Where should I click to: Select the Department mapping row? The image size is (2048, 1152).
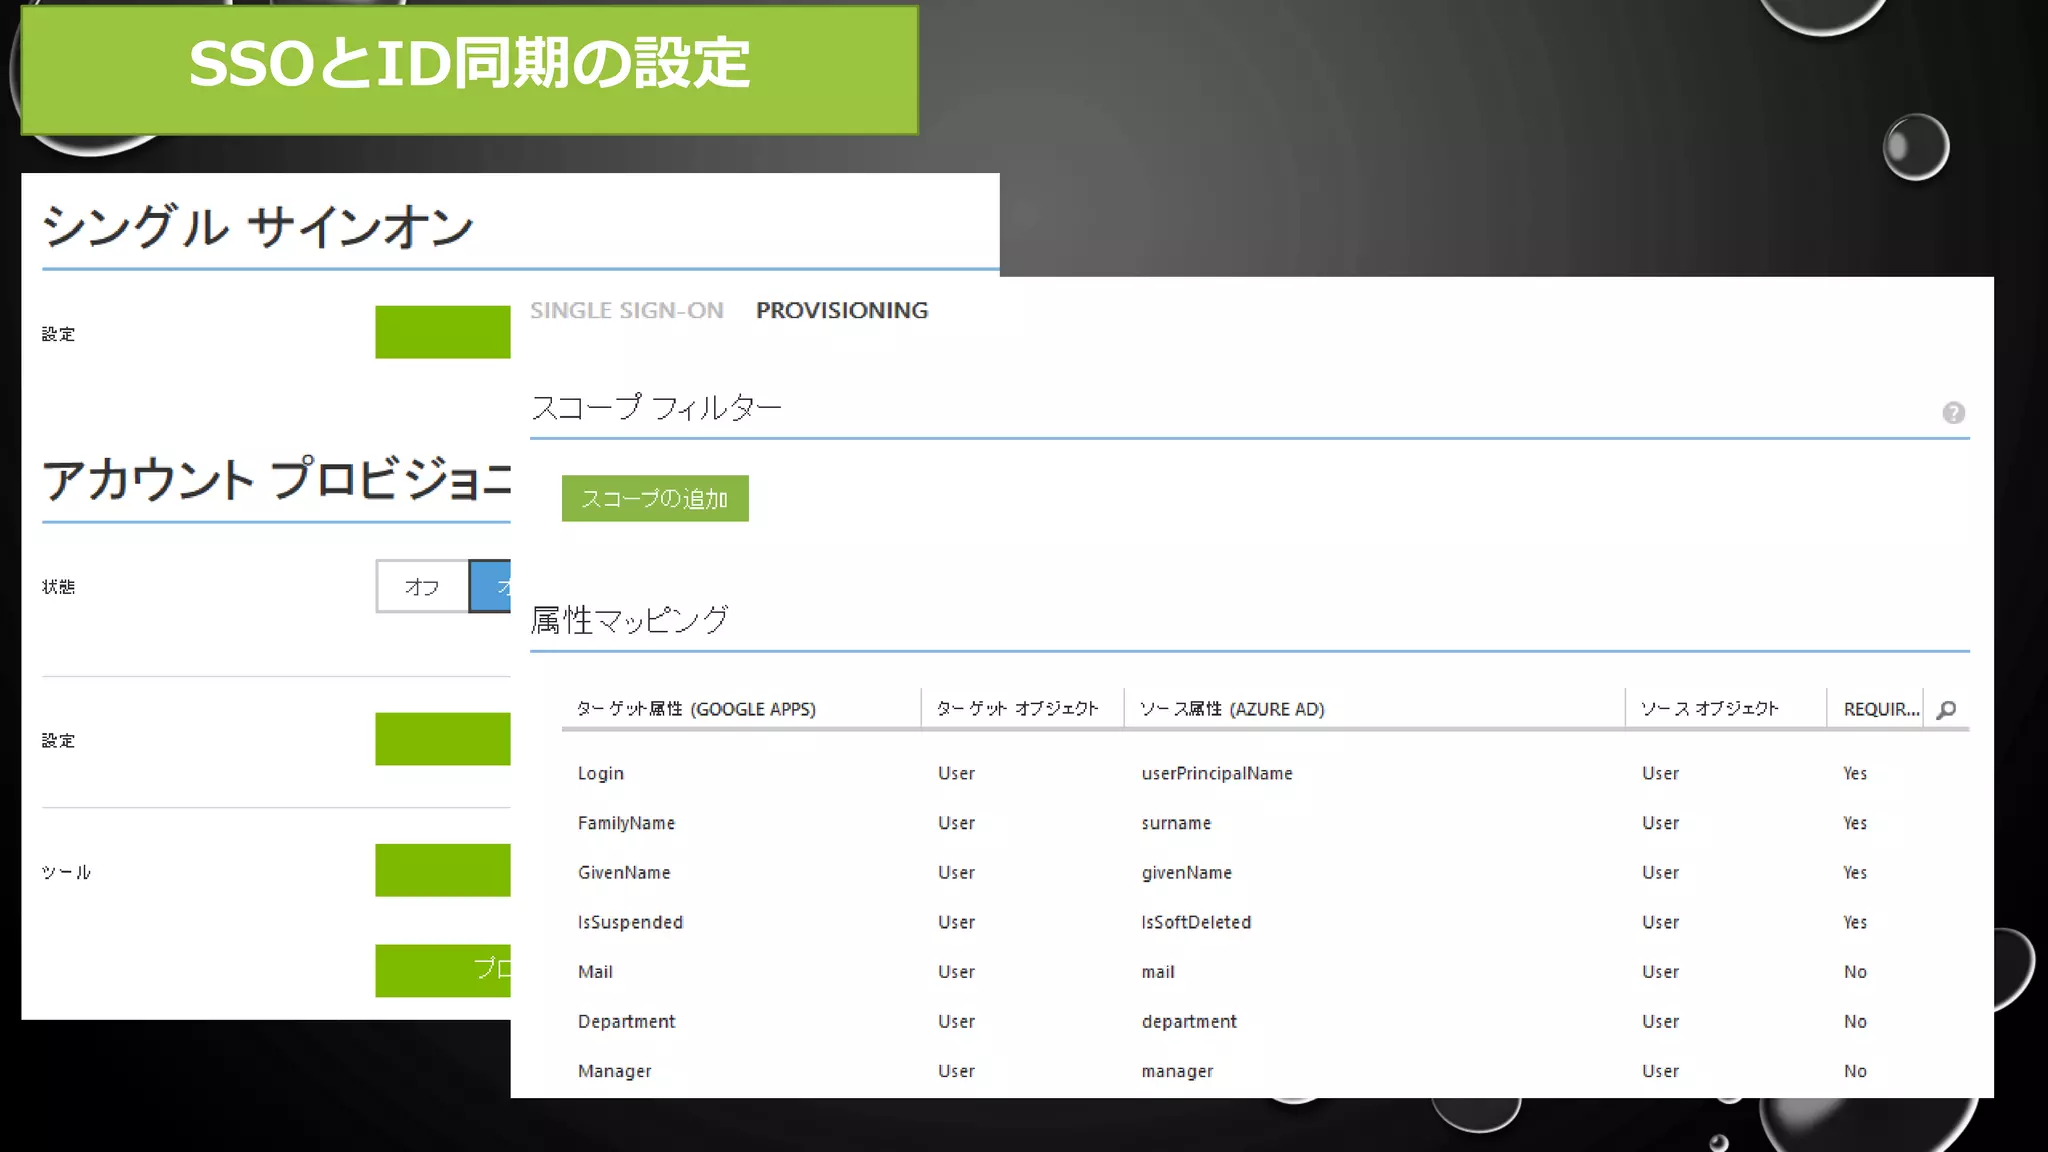coord(626,1021)
